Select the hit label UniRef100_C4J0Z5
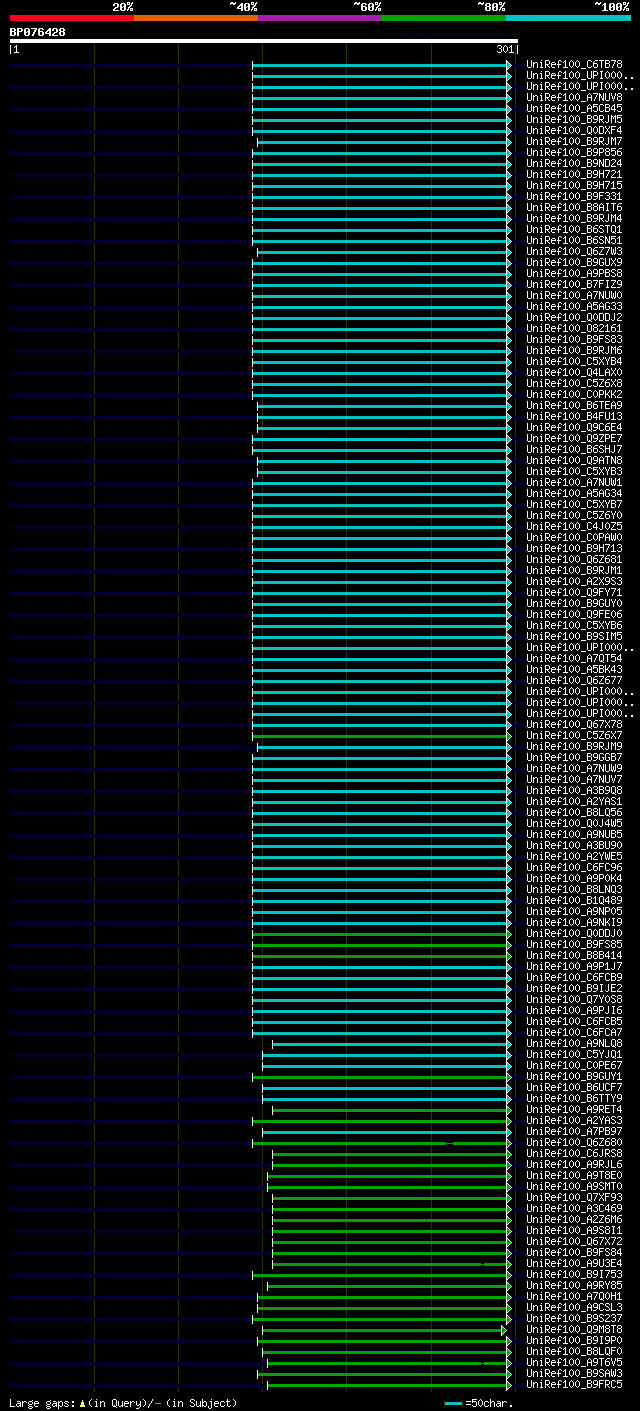This screenshot has width=640, height=1411. 574,527
